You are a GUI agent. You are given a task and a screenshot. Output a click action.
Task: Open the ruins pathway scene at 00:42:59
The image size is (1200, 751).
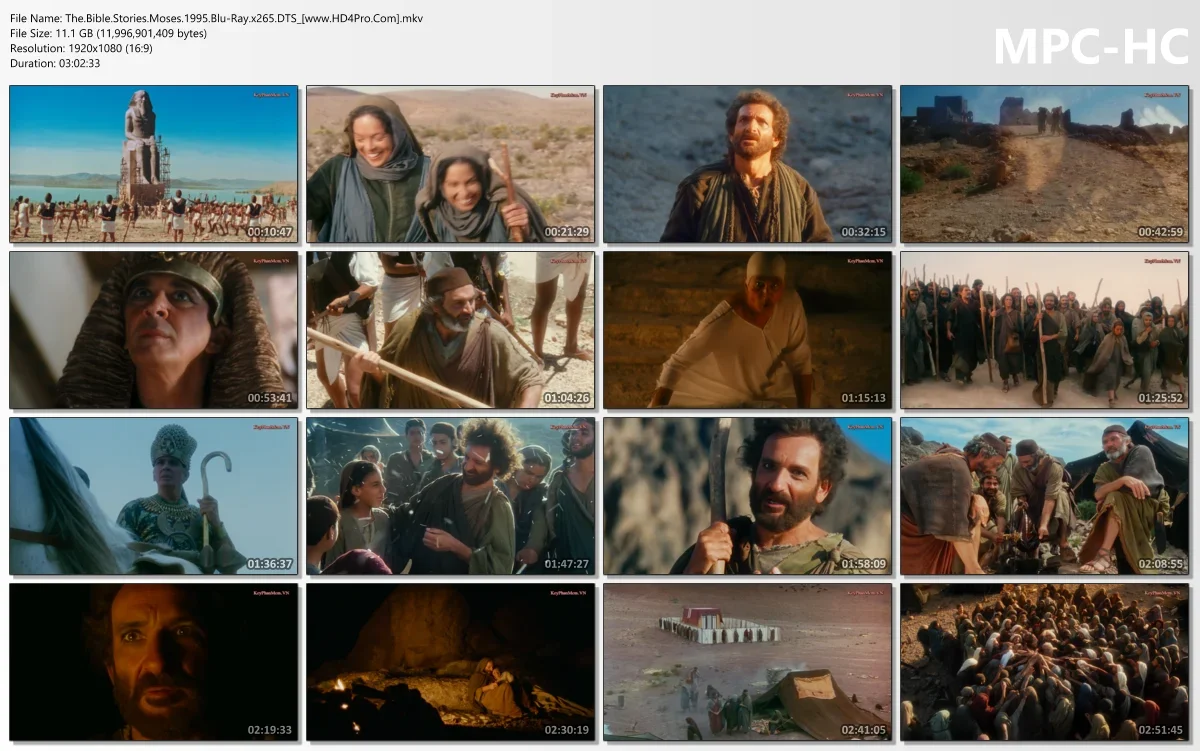1043,164
